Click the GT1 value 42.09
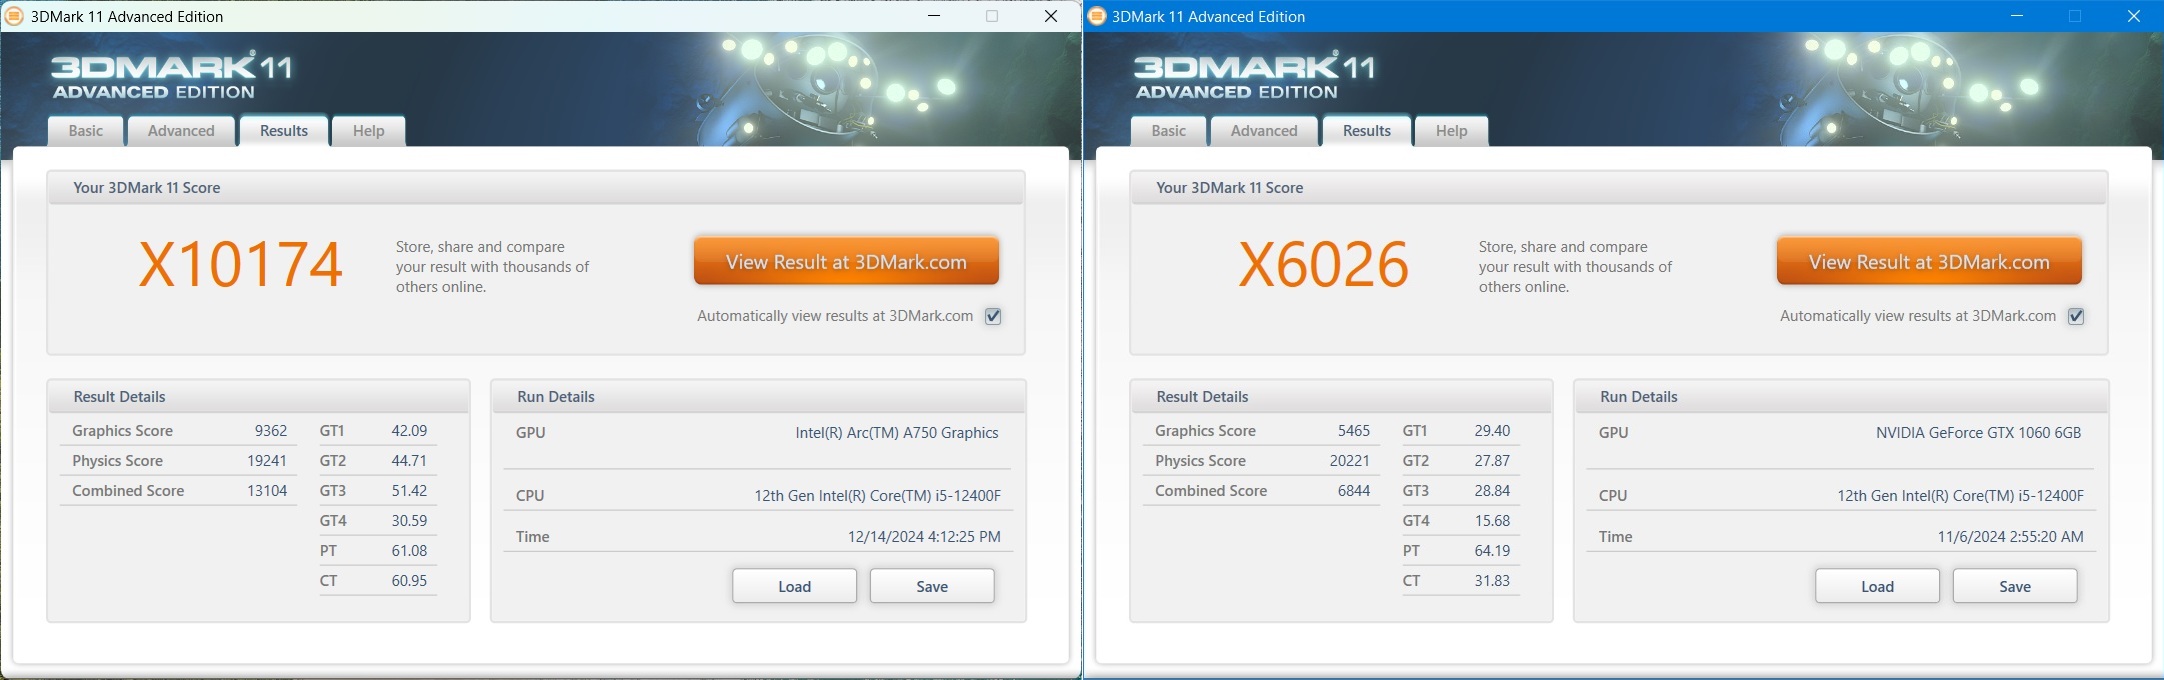This screenshot has height=680, width=2164. click(409, 431)
